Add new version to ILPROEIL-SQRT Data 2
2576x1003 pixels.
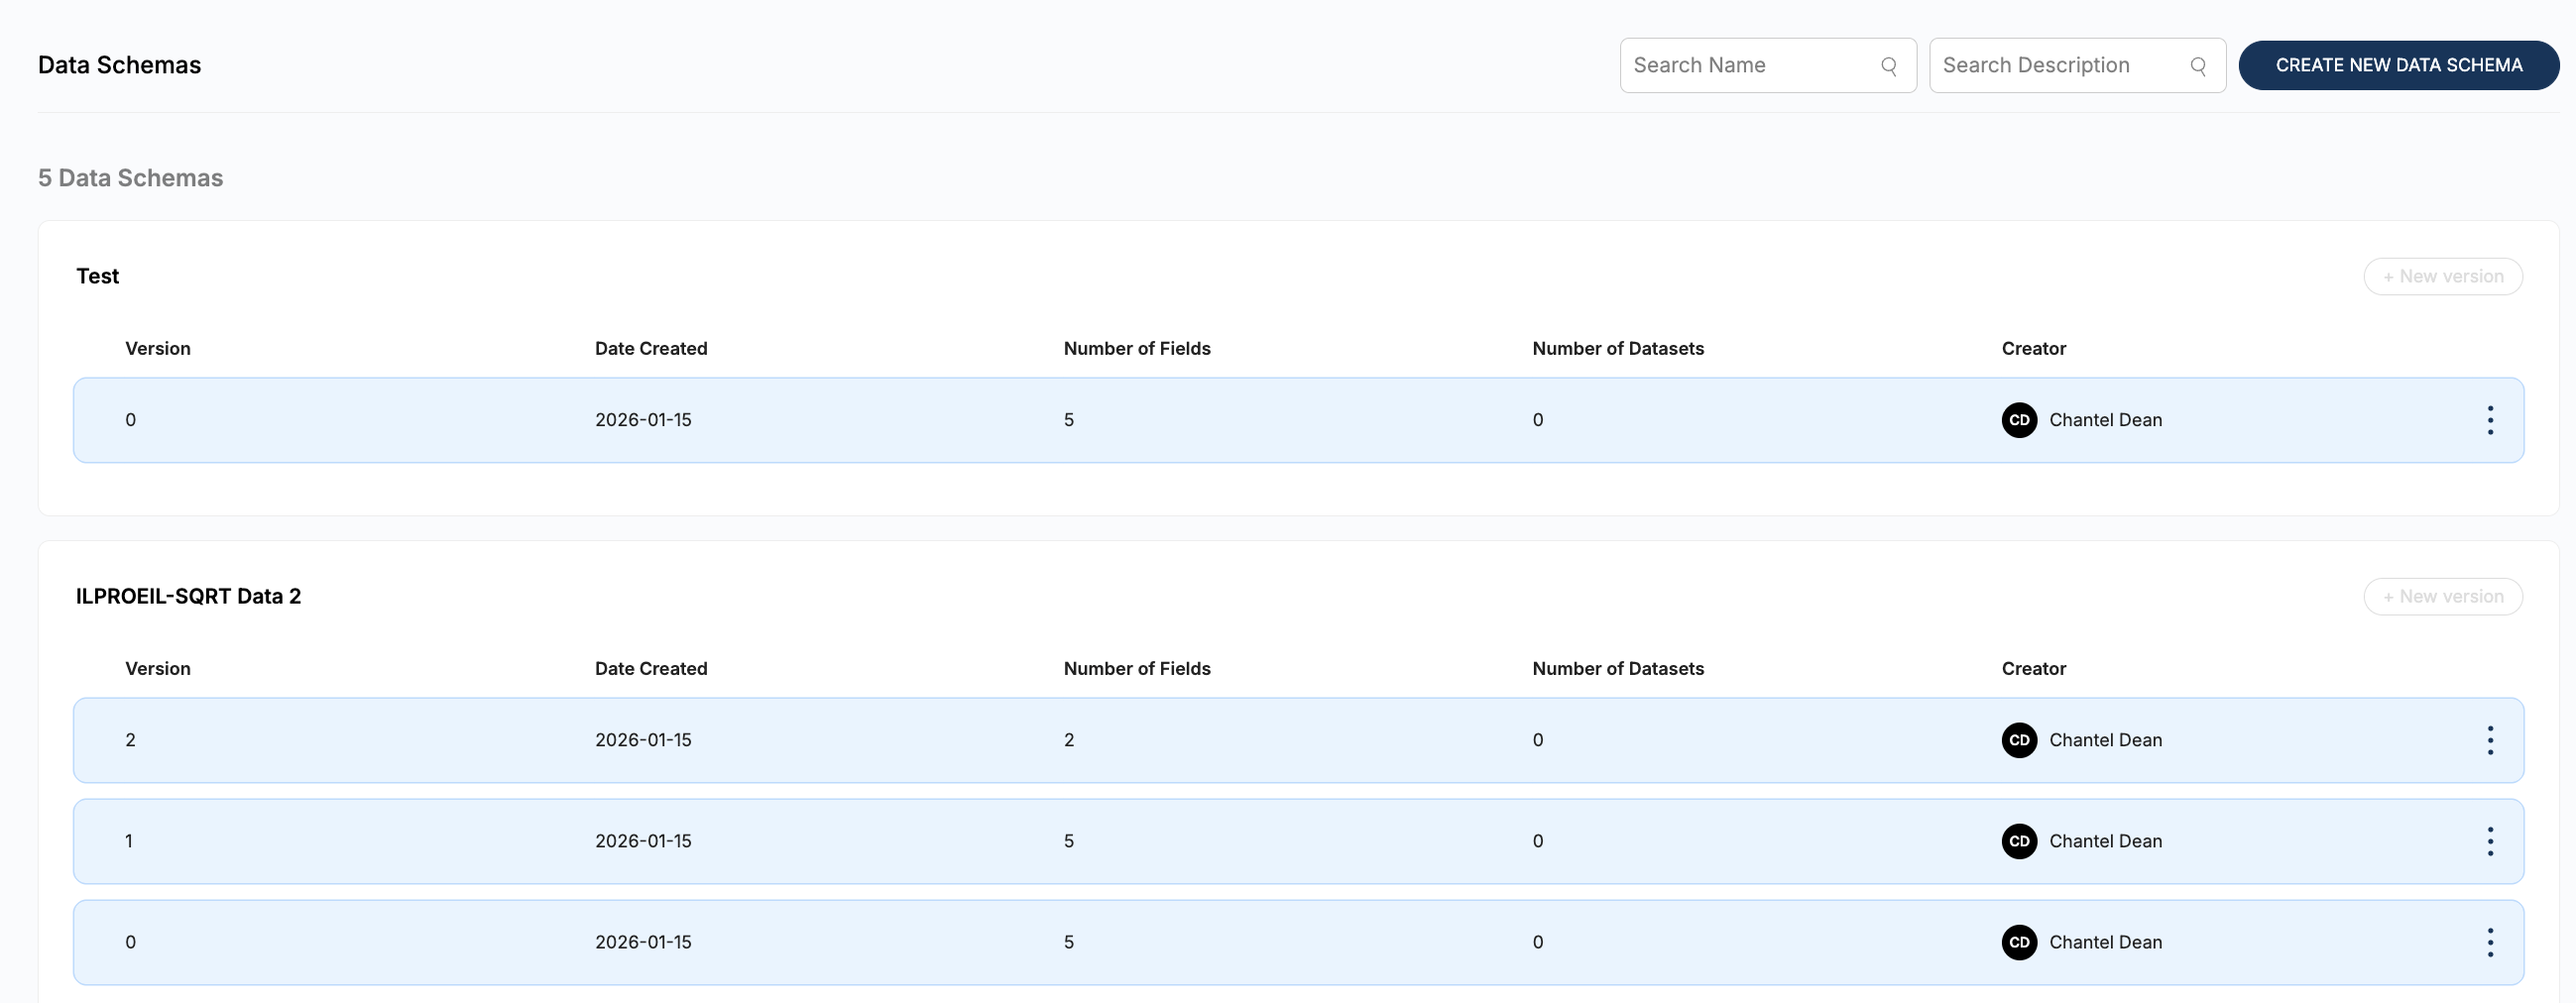pos(2442,596)
